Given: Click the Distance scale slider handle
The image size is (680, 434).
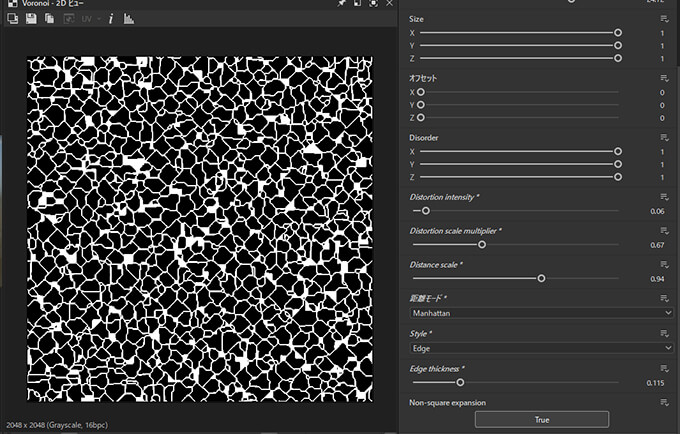Looking at the screenshot, I should tap(541, 279).
